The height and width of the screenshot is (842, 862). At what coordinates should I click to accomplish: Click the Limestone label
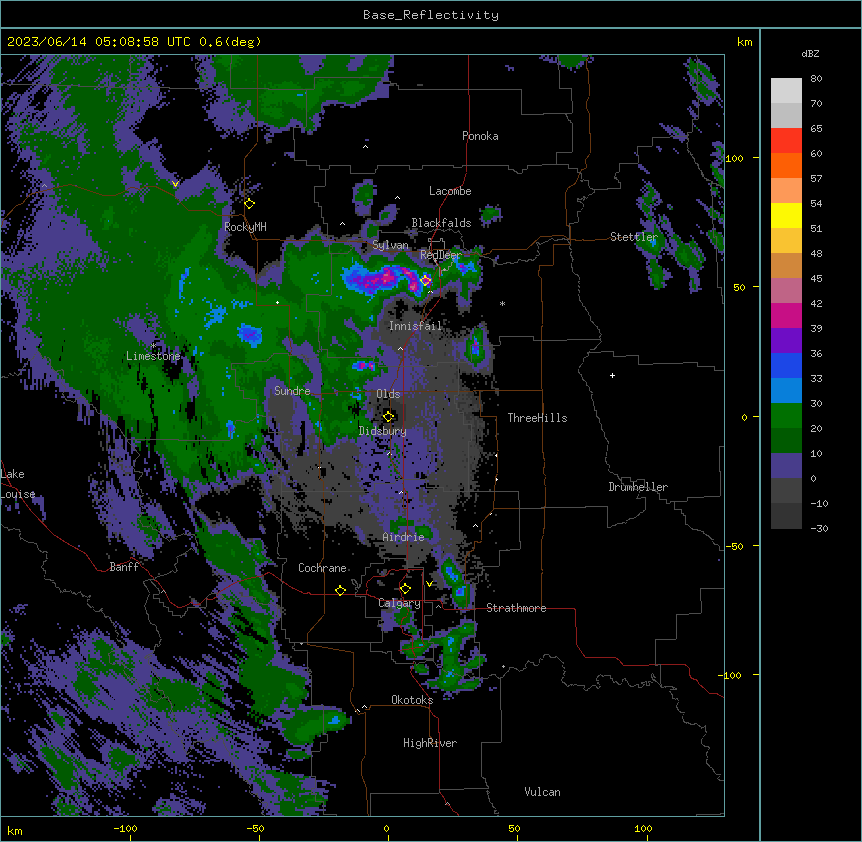[153, 356]
